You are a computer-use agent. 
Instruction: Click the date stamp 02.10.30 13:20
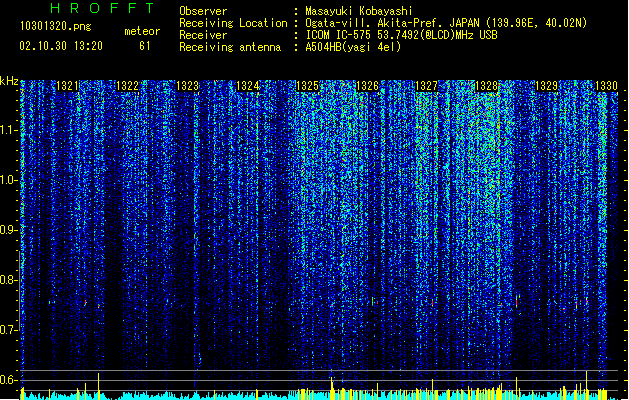[x=61, y=46]
